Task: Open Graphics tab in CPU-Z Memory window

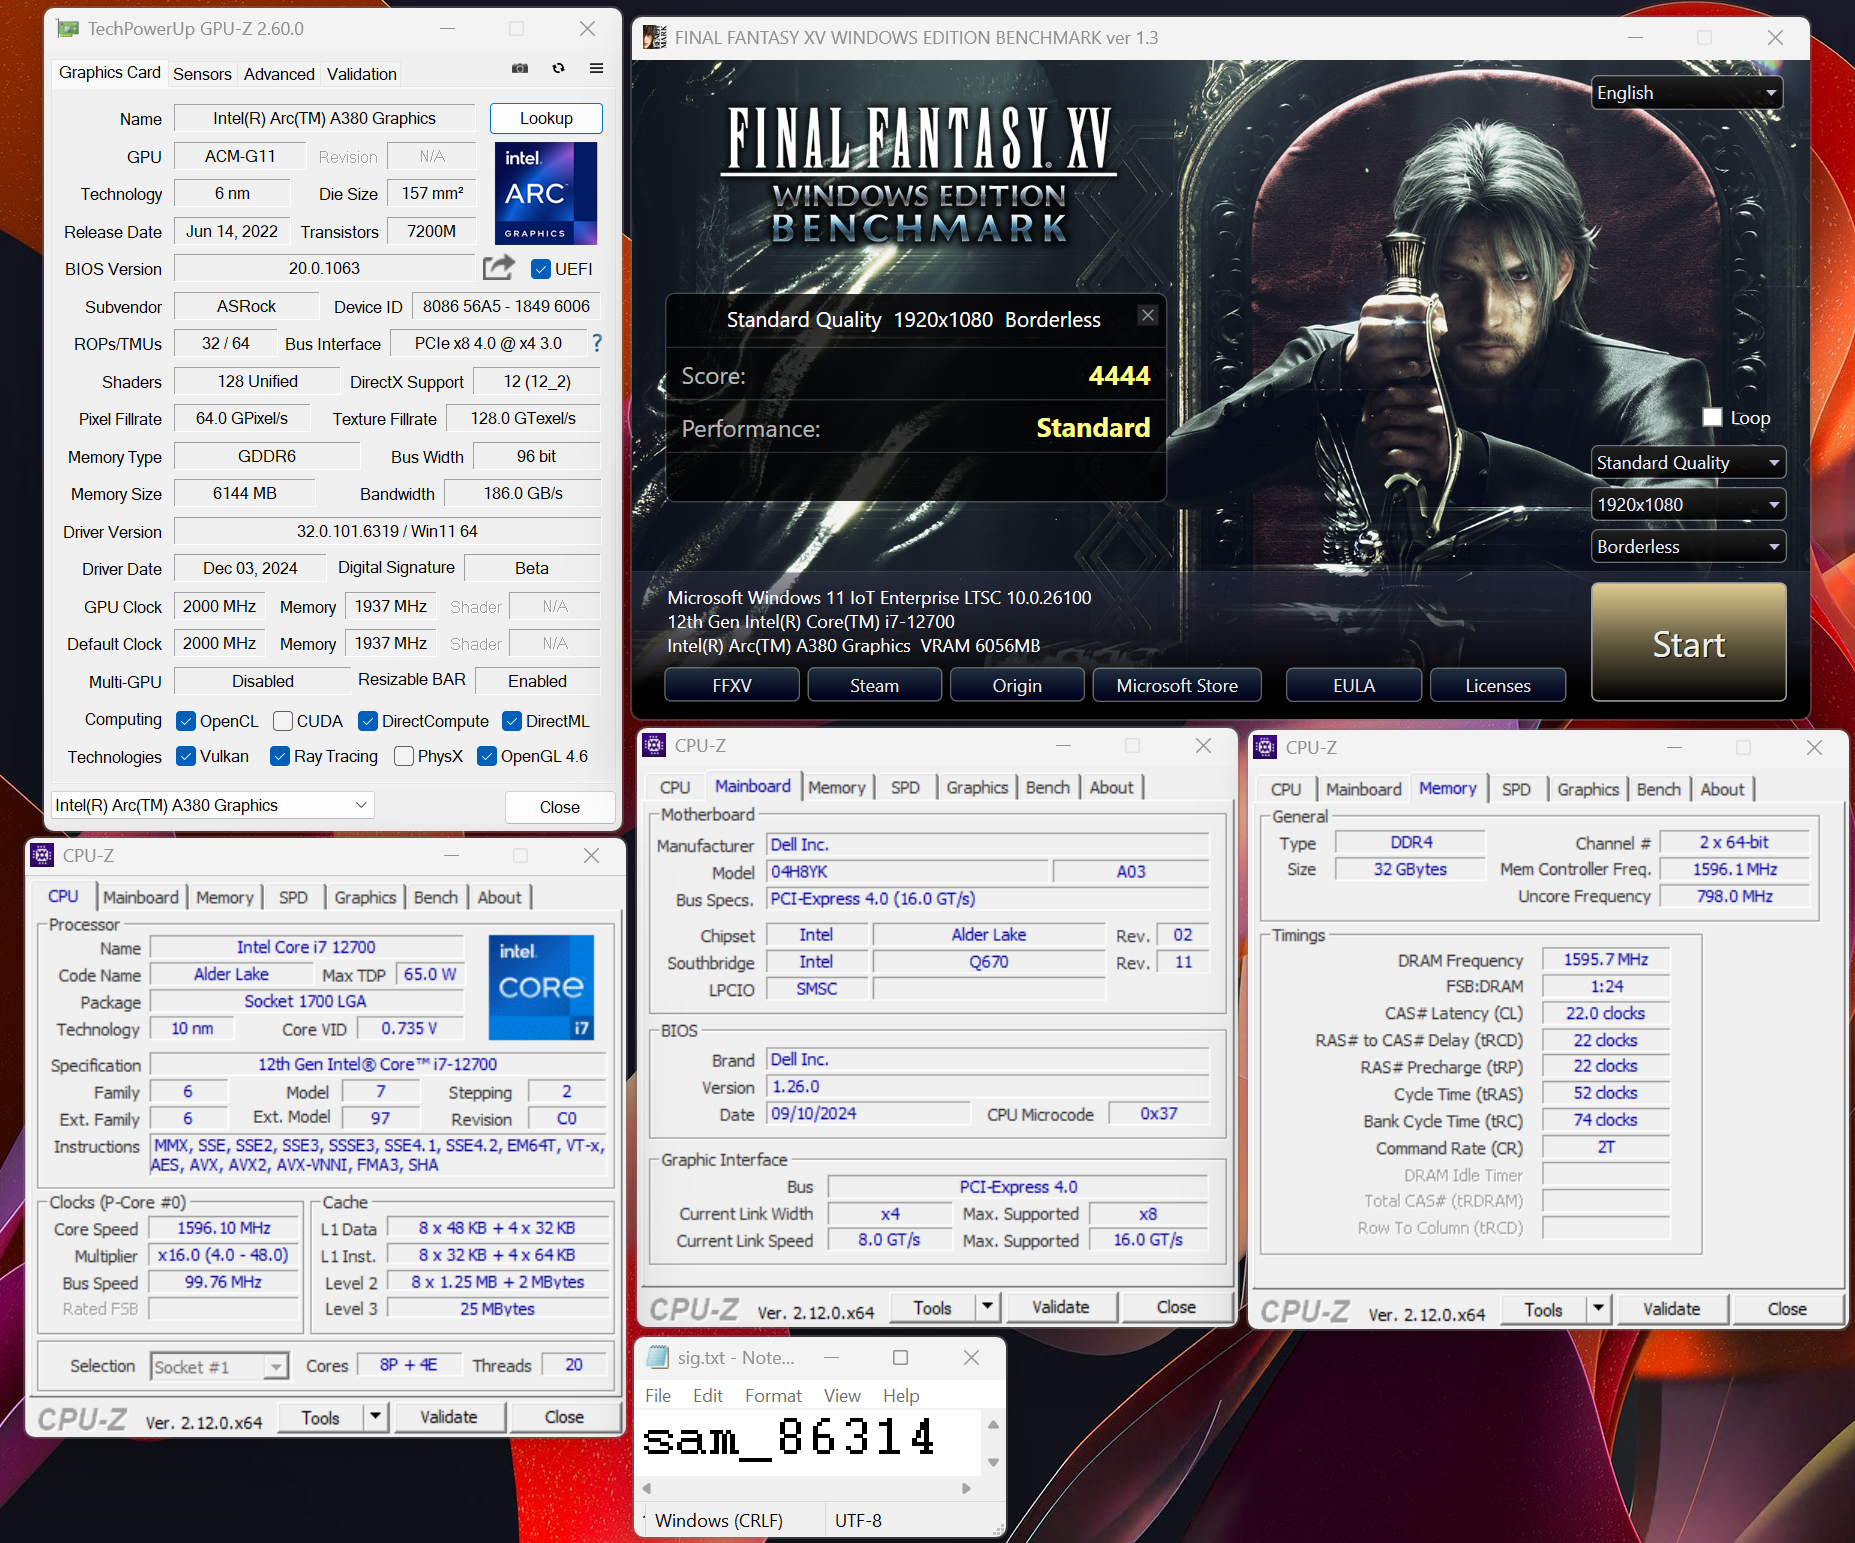Action: 1588,789
